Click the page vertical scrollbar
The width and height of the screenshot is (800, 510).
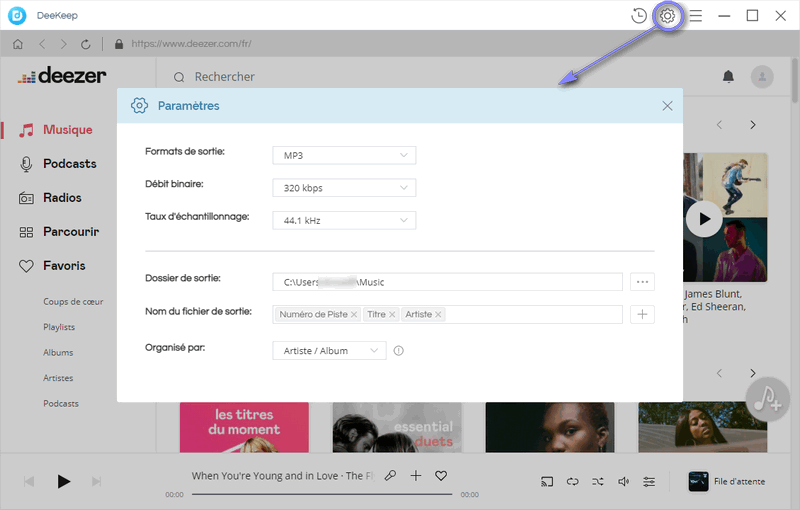point(795,82)
